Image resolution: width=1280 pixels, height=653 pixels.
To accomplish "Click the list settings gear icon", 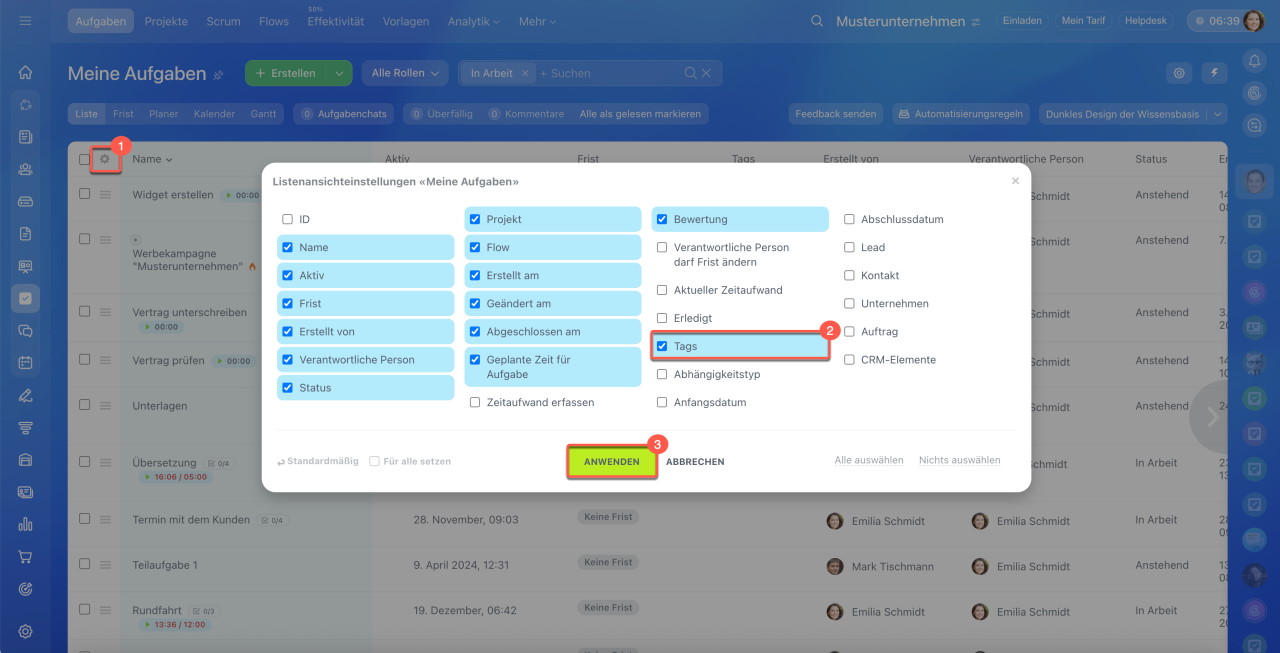I will [104, 159].
